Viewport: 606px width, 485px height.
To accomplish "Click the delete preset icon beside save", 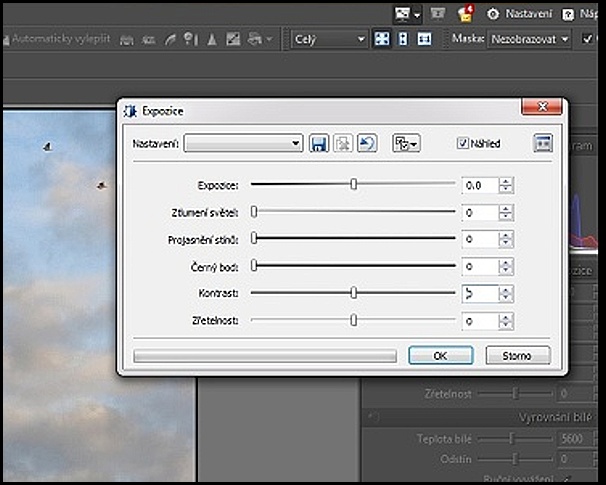I will click(x=343, y=144).
